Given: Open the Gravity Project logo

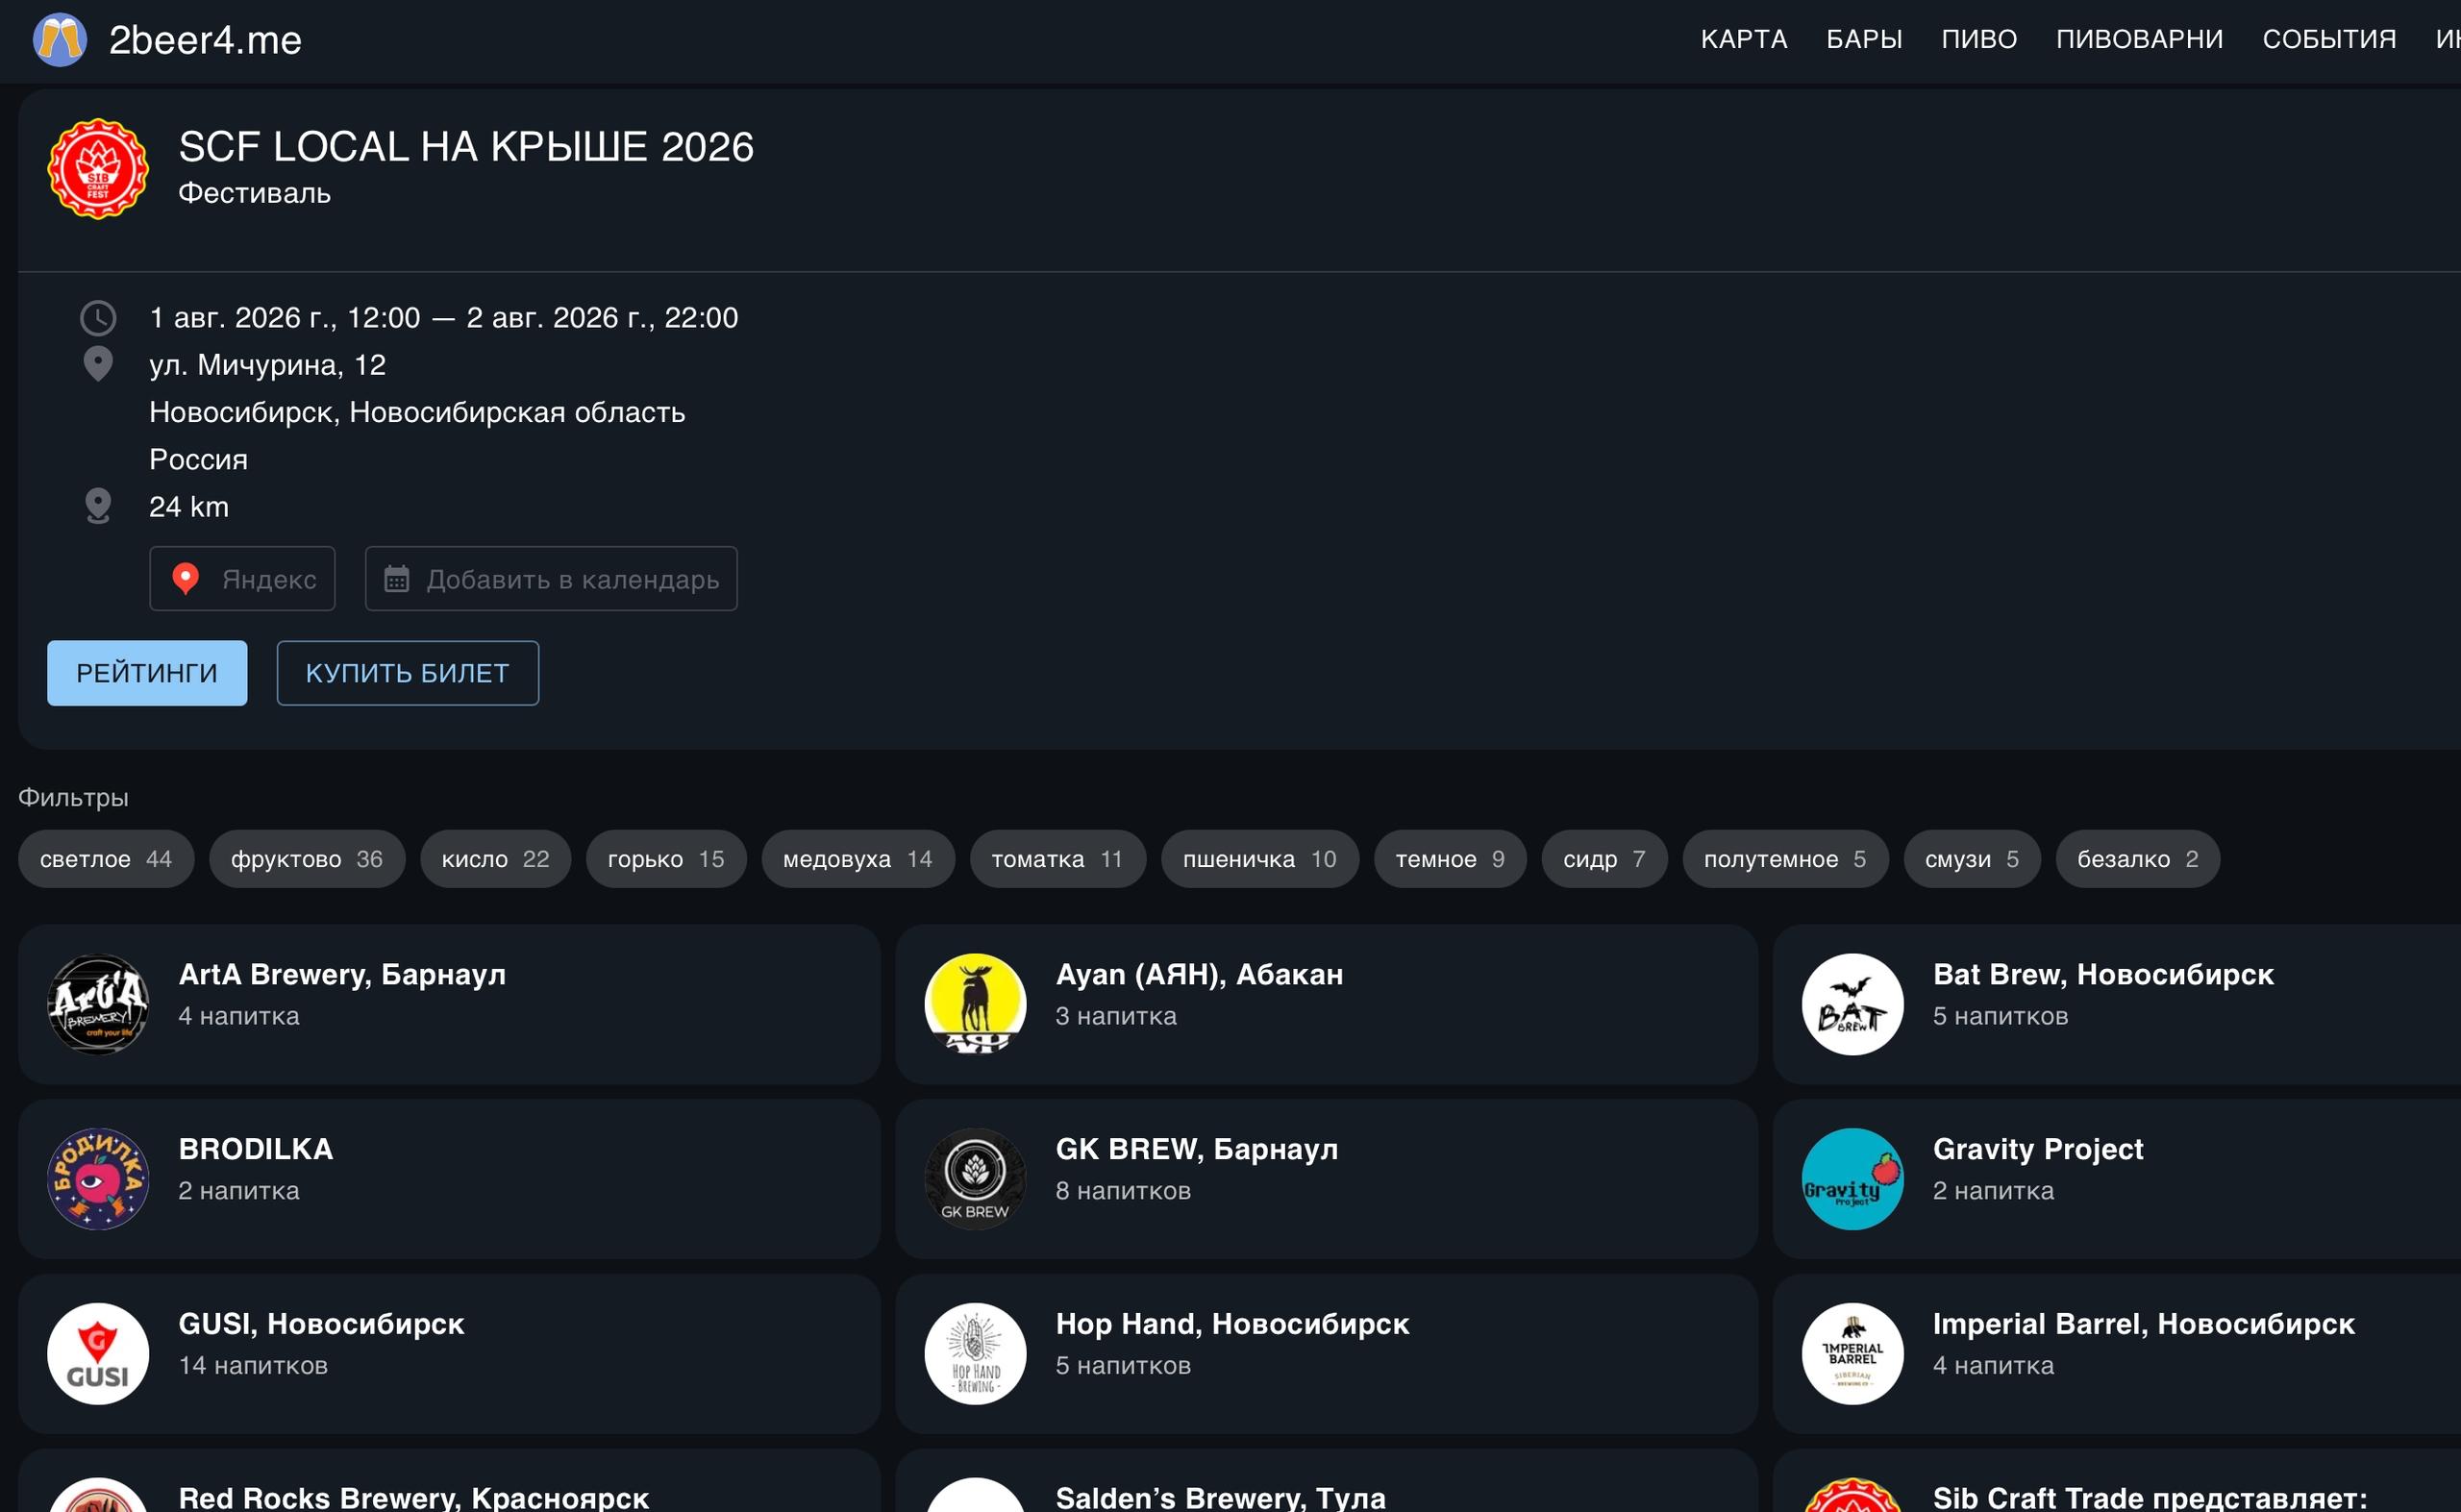Looking at the screenshot, I should pyautogui.click(x=1852, y=1179).
